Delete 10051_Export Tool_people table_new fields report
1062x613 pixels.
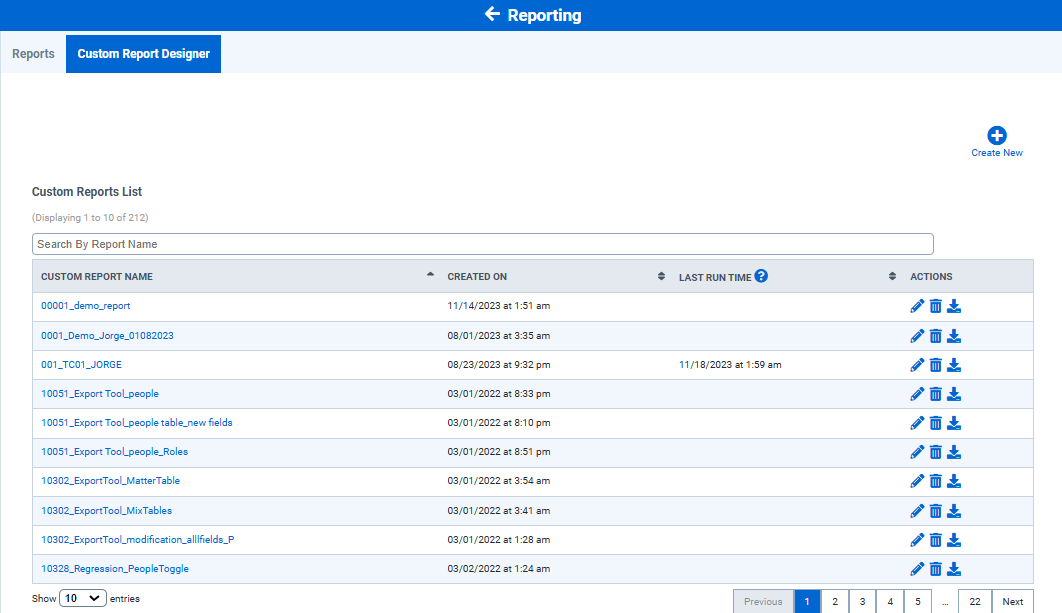935,423
